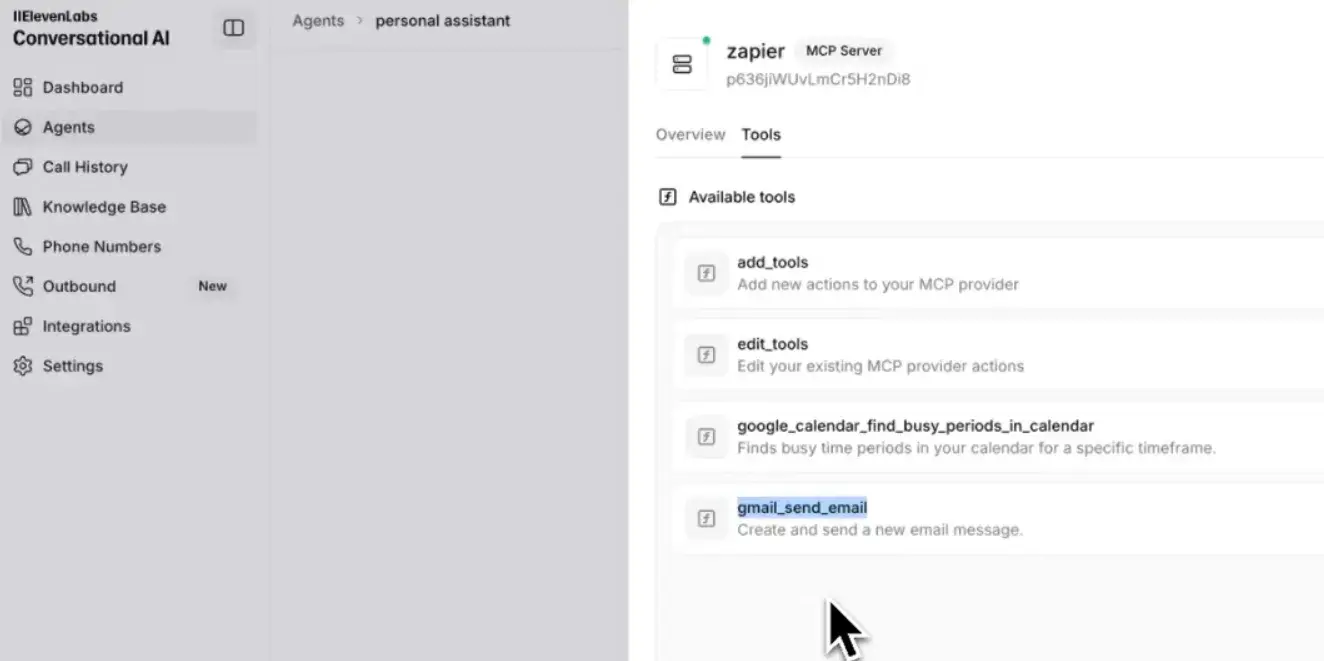
Task: Click the add_tools function icon
Action: [x=706, y=273]
